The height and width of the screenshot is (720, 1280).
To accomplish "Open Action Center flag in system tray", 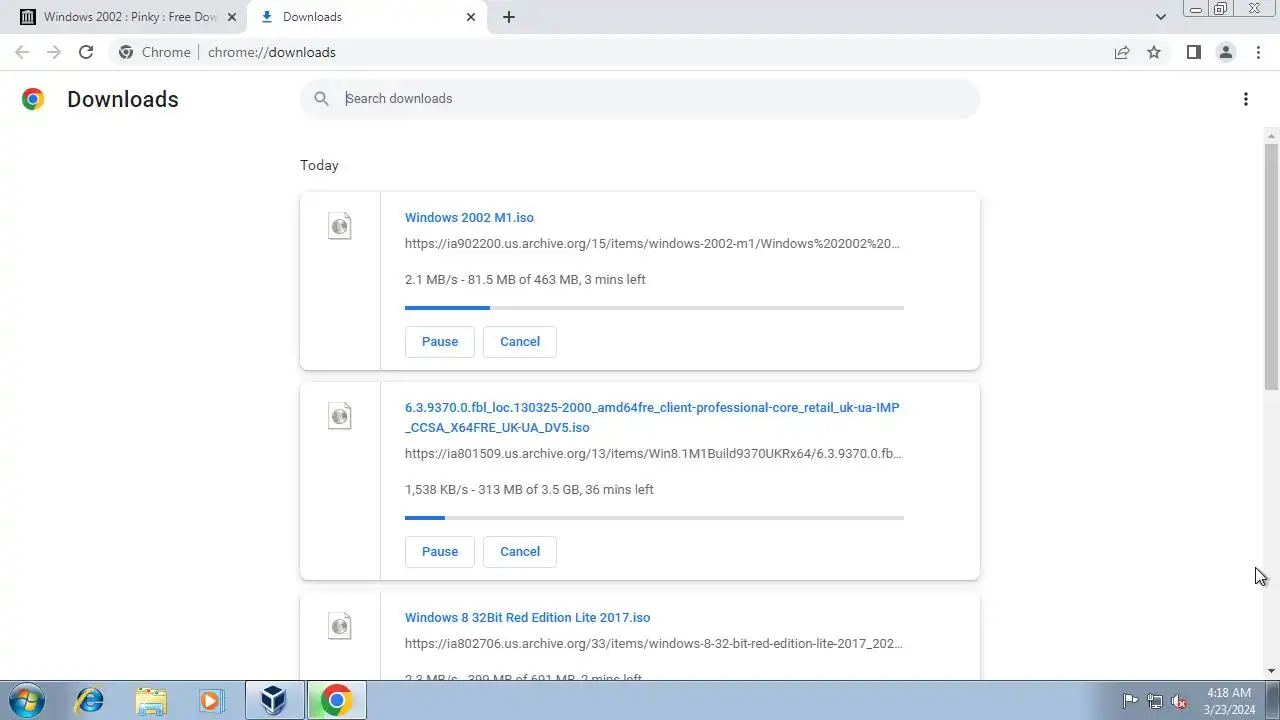I will pyautogui.click(x=1130, y=701).
